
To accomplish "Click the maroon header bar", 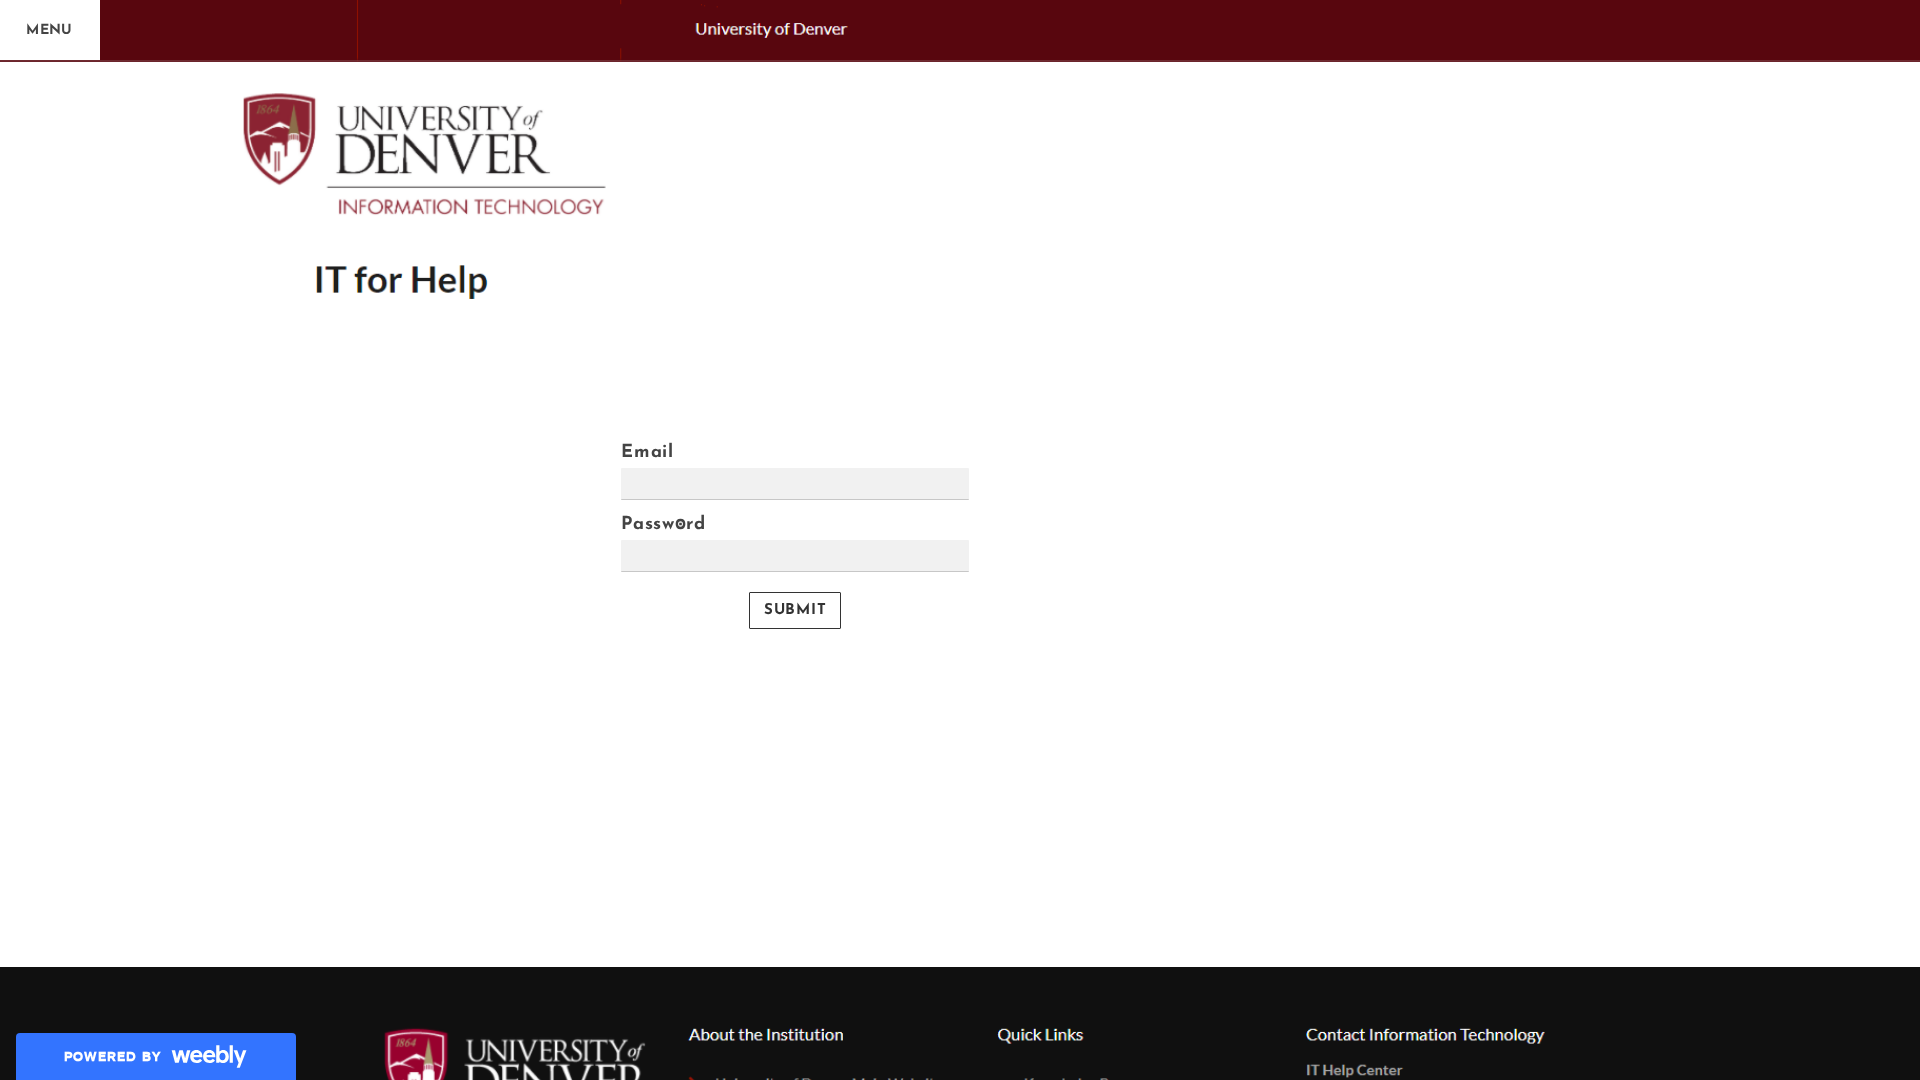I will click(1200, 29).
